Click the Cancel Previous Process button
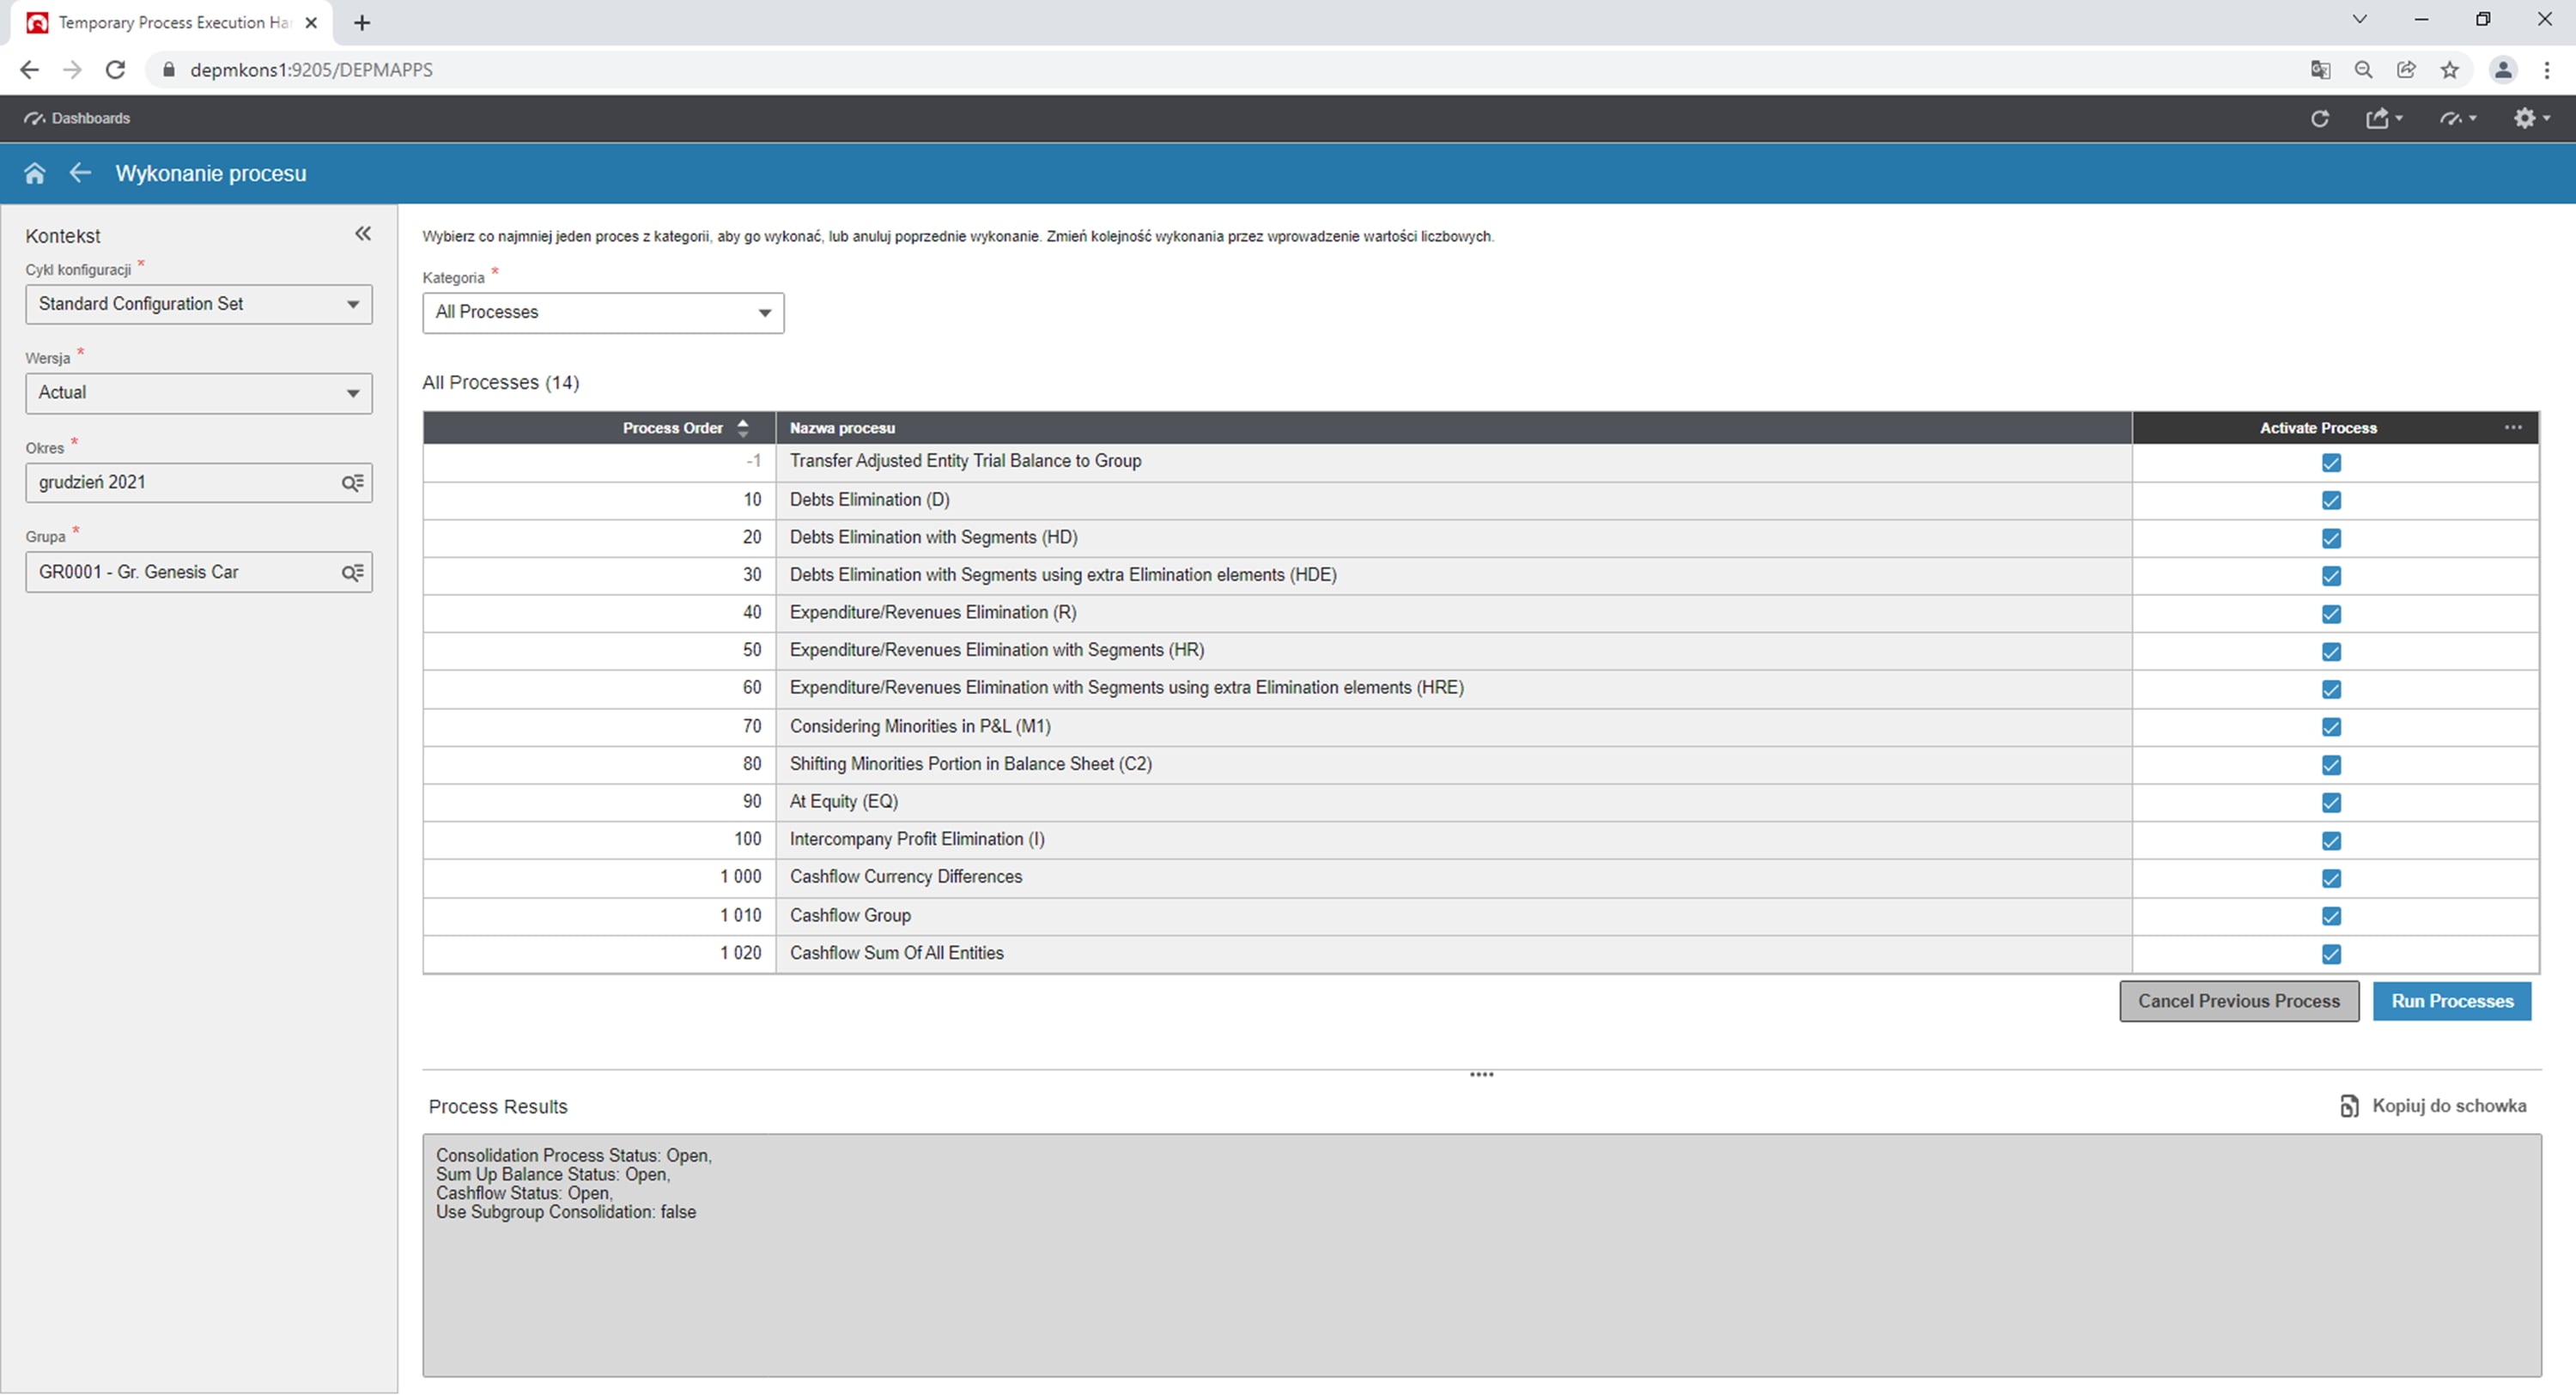Image resolution: width=2576 pixels, height=1395 pixels. tap(2238, 1001)
